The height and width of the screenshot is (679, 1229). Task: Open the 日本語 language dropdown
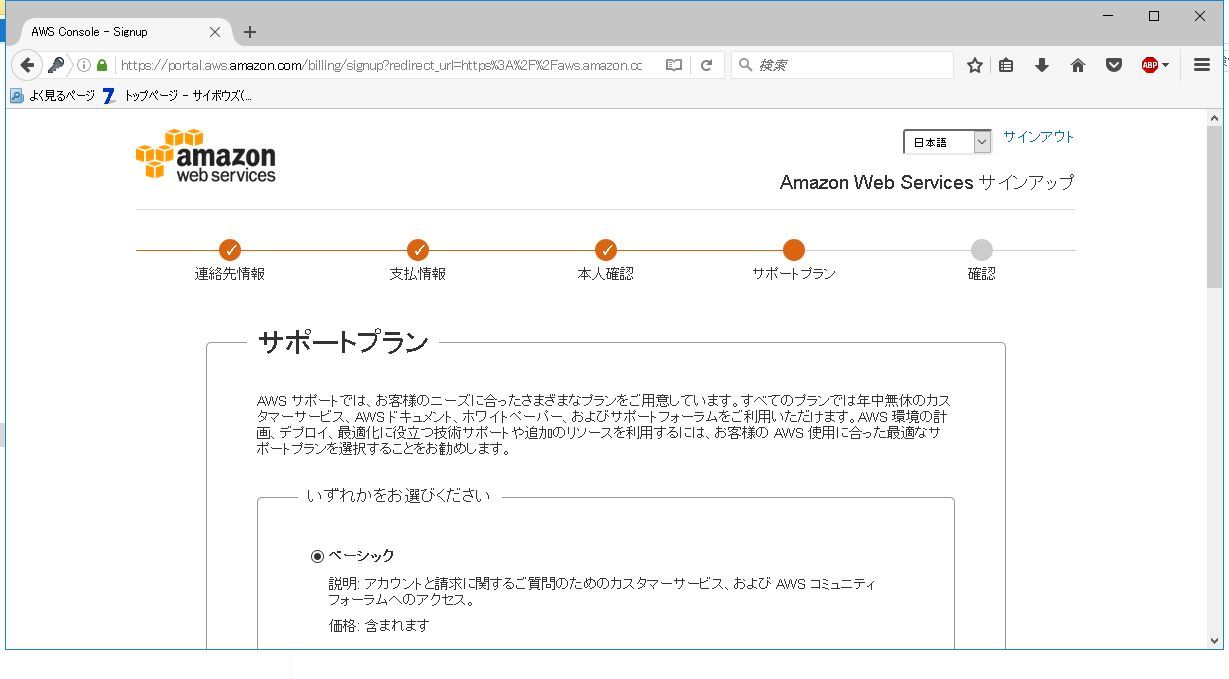[x=947, y=142]
